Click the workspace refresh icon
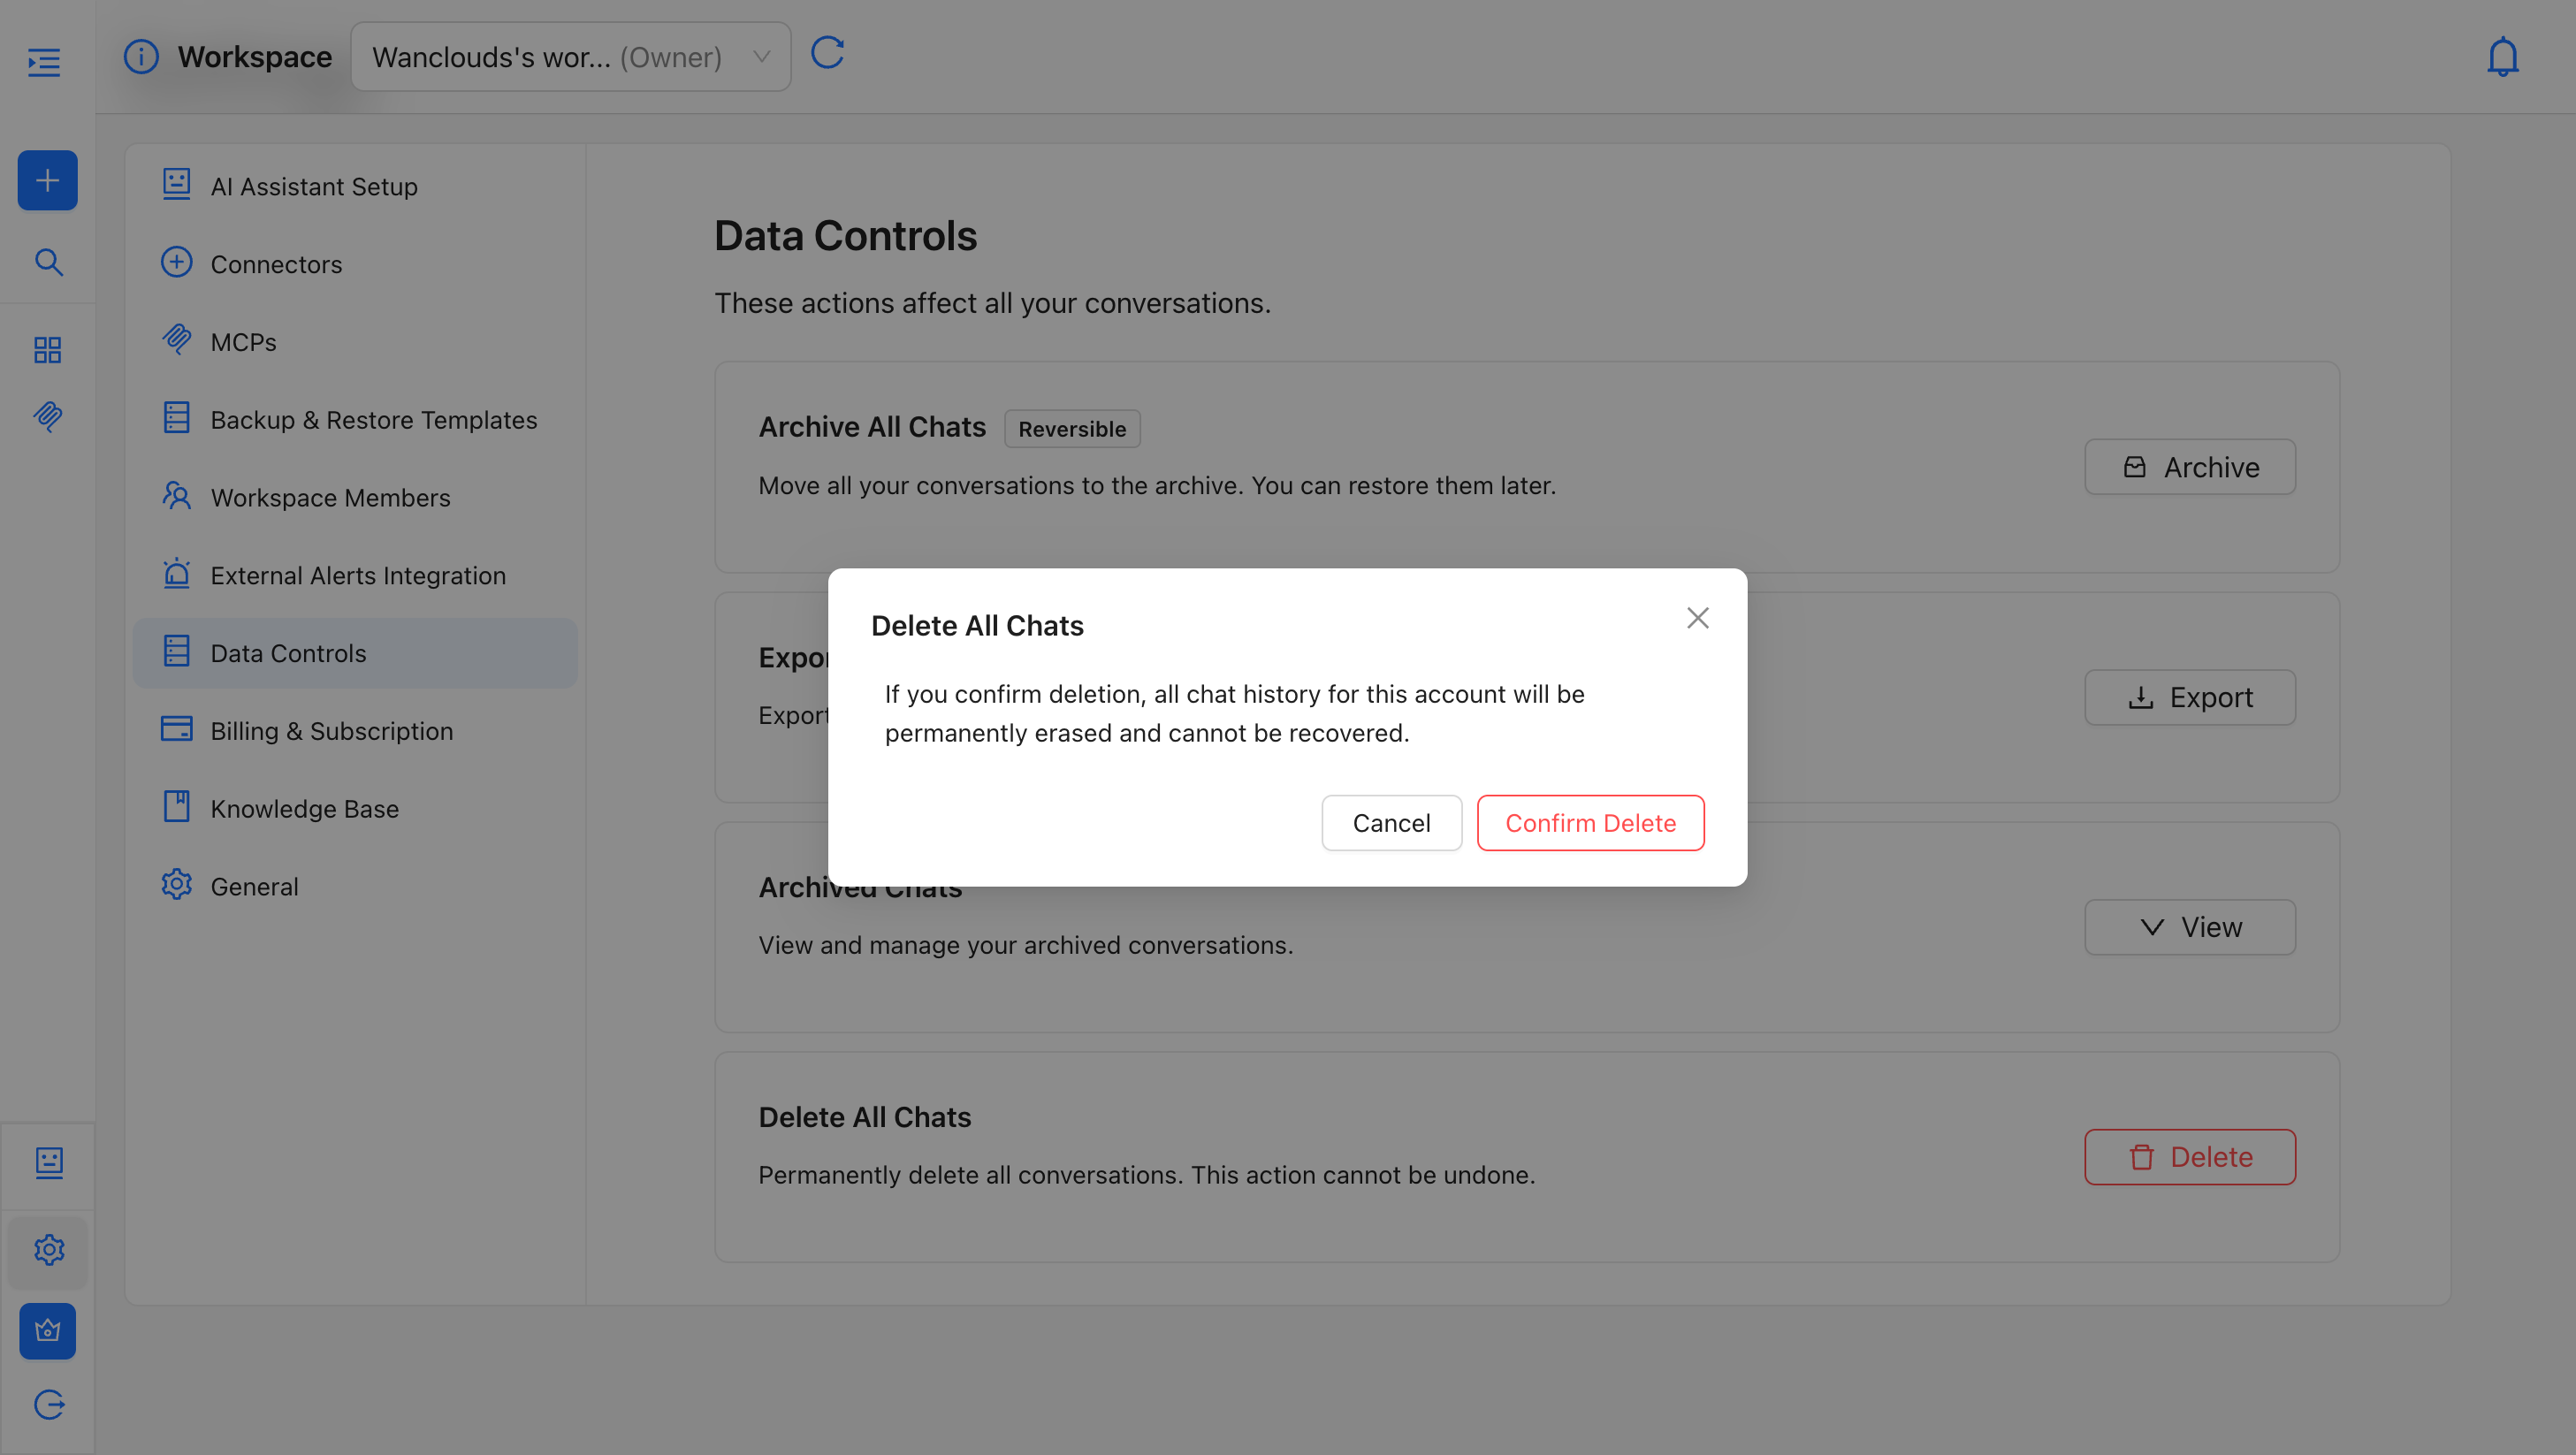This screenshot has width=2576, height=1455. (x=827, y=53)
